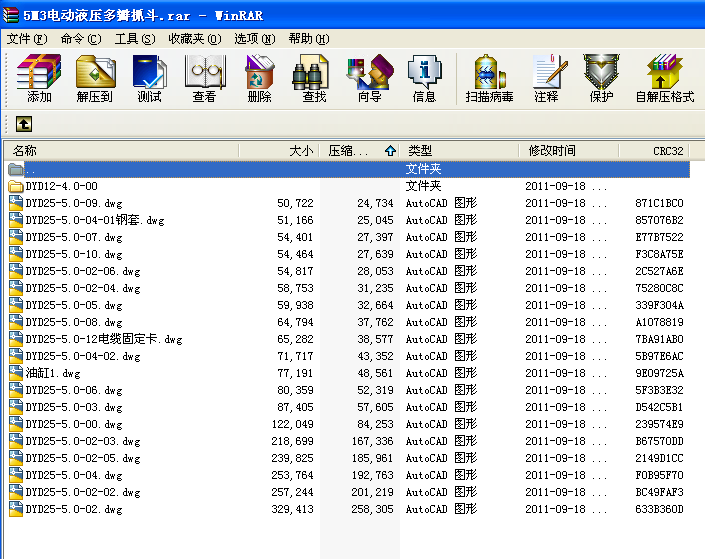This screenshot has width=705, height=559.
Task: Open the 收藏夹(O) menu
Action: (195, 39)
